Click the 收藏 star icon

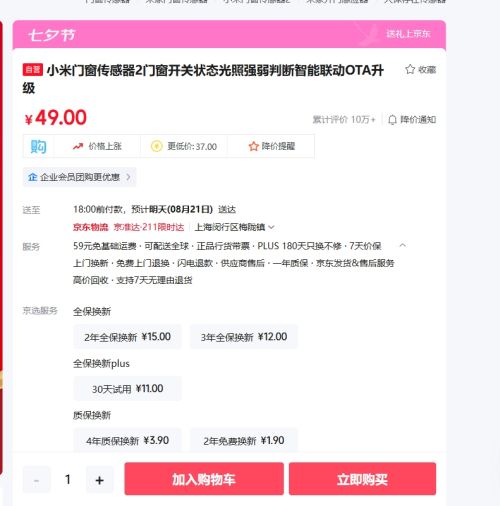pos(410,69)
